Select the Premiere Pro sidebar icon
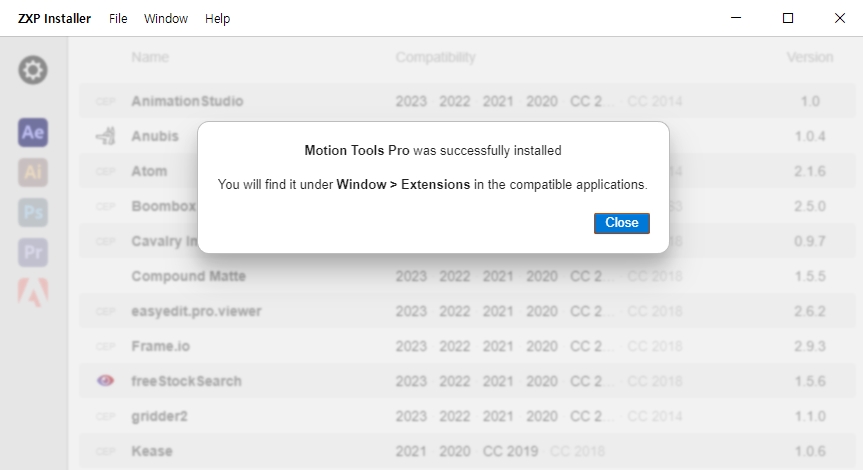The image size is (863, 470). tap(33, 253)
